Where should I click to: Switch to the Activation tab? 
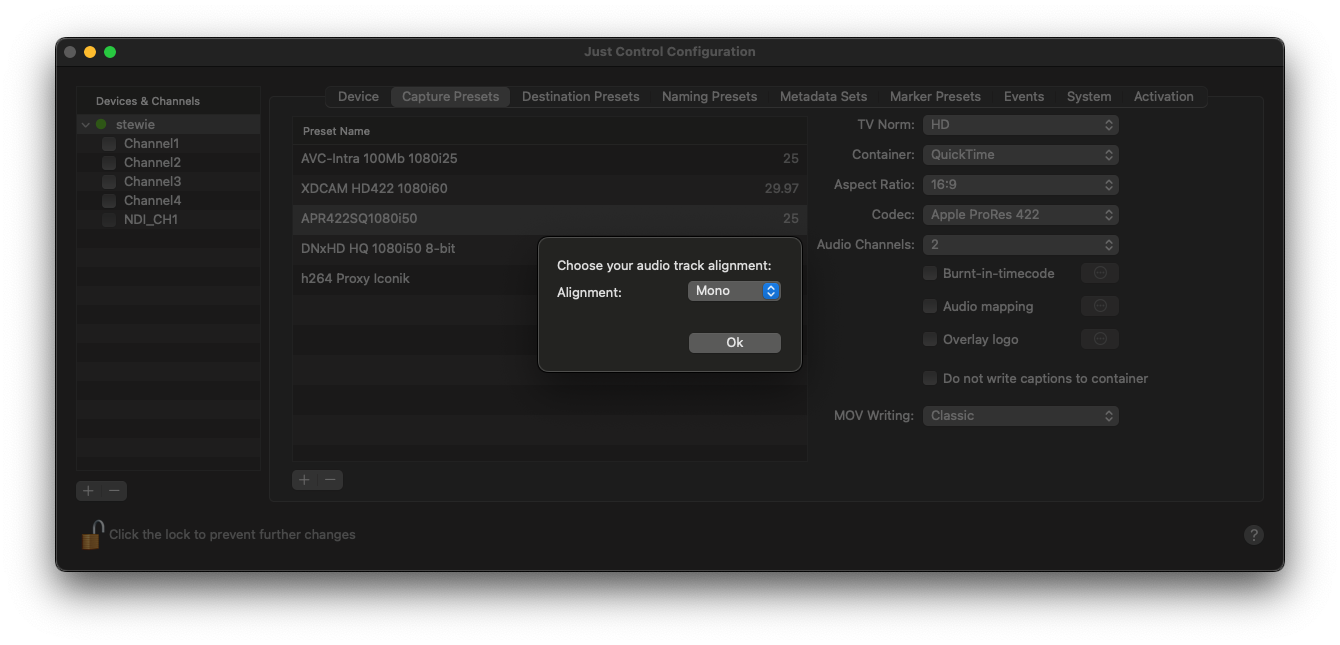tap(1164, 97)
